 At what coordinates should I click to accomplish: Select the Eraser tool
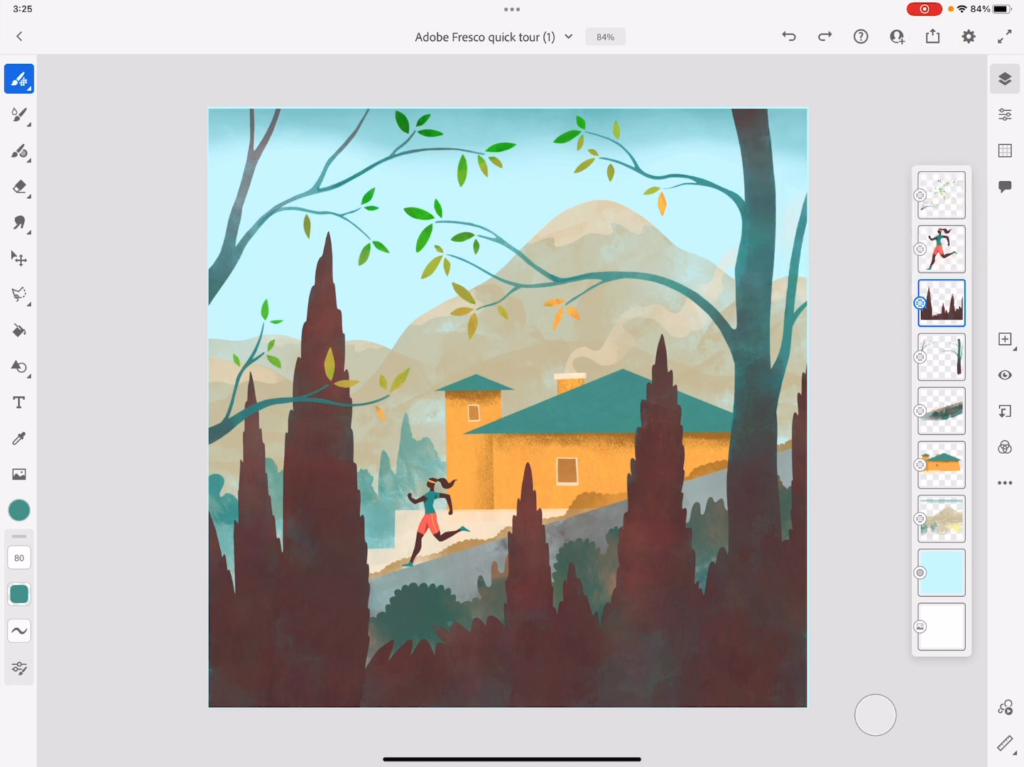click(x=18, y=187)
